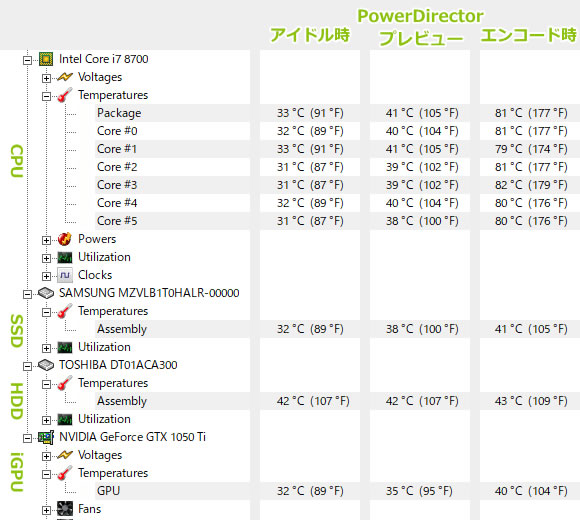The width and height of the screenshot is (580, 520).
Task: Expand the Fans node
Action: 46,510
